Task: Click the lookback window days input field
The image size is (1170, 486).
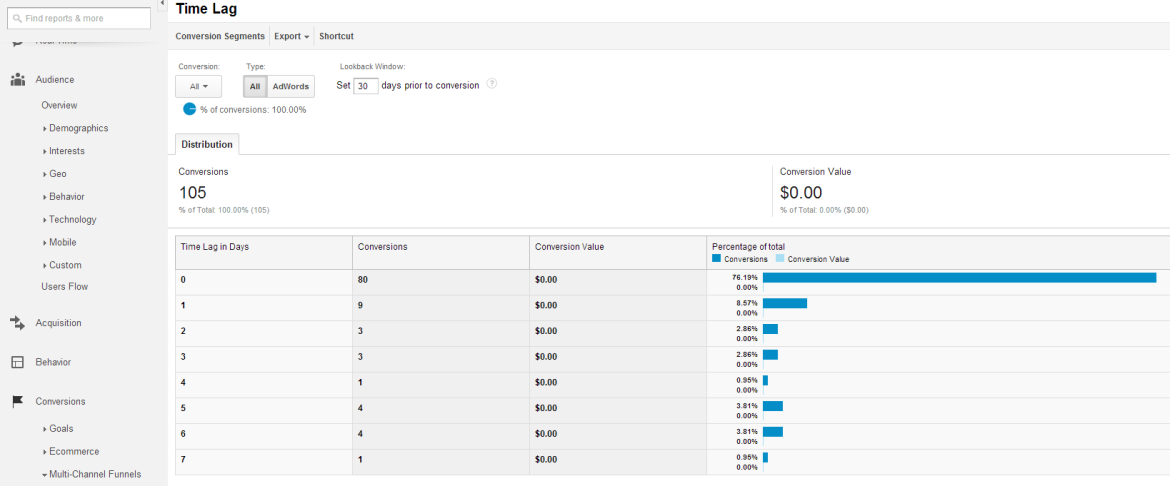Action: pos(366,86)
